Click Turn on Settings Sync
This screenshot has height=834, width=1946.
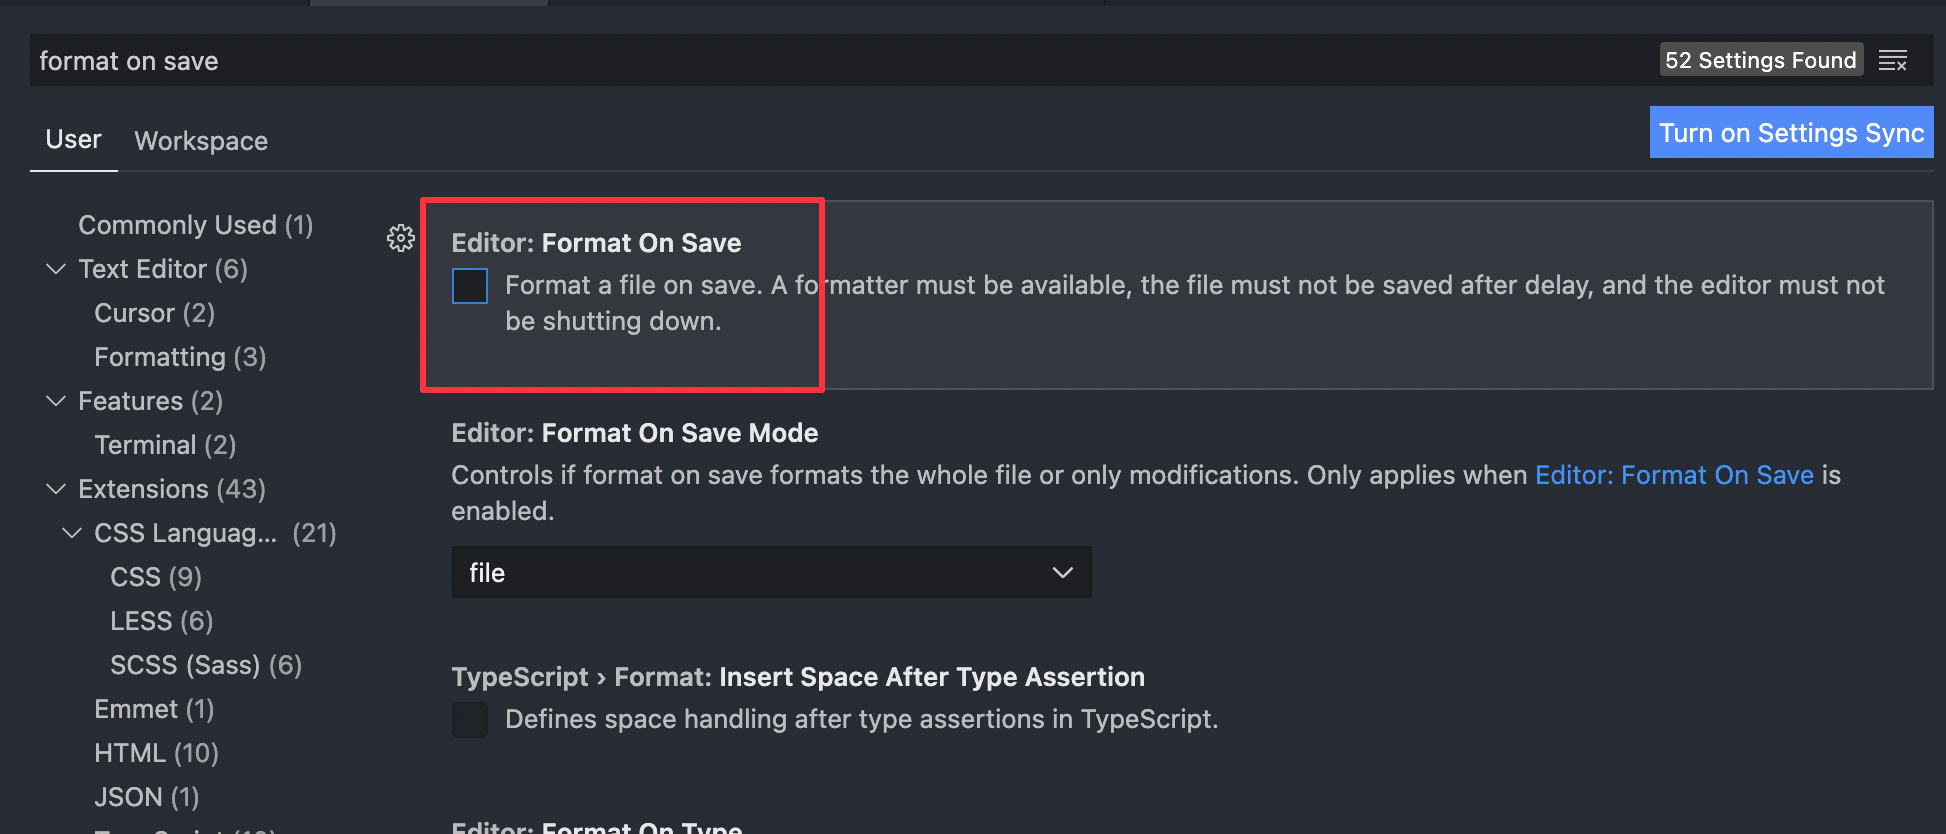coord(1791,132)
